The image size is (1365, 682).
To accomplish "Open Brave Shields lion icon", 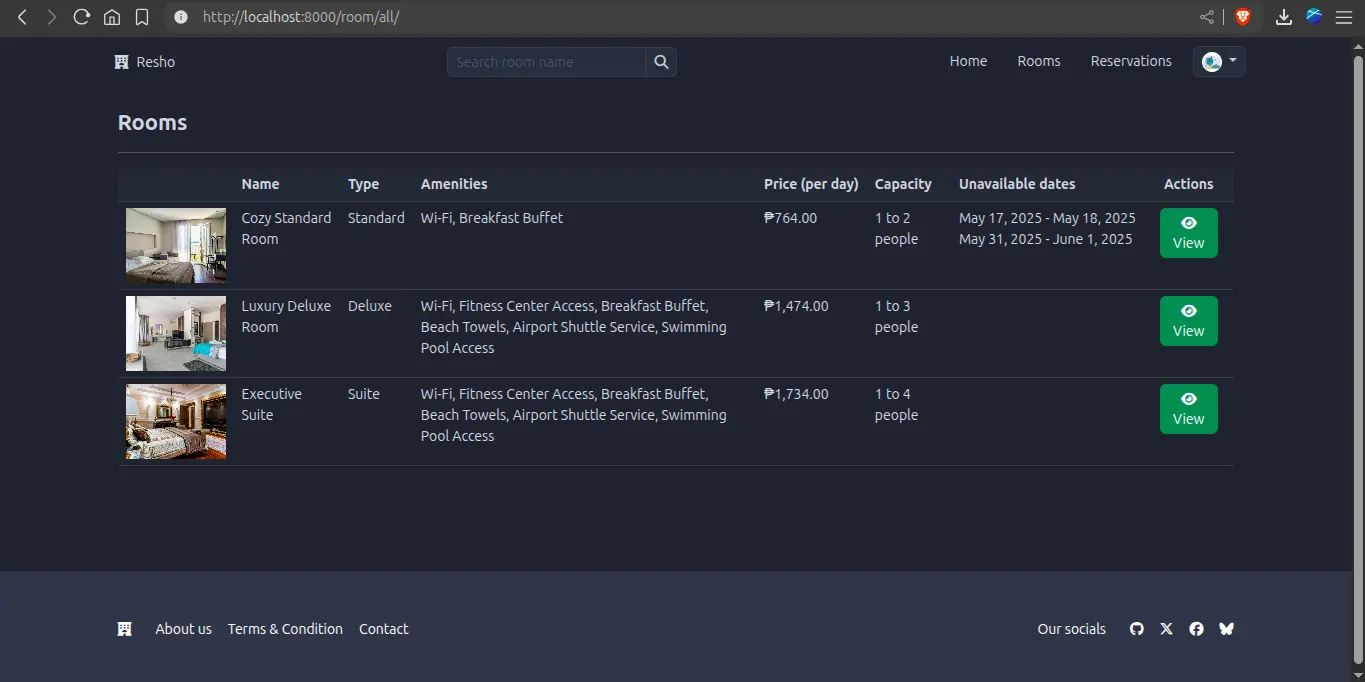I will click(1242, 17).
